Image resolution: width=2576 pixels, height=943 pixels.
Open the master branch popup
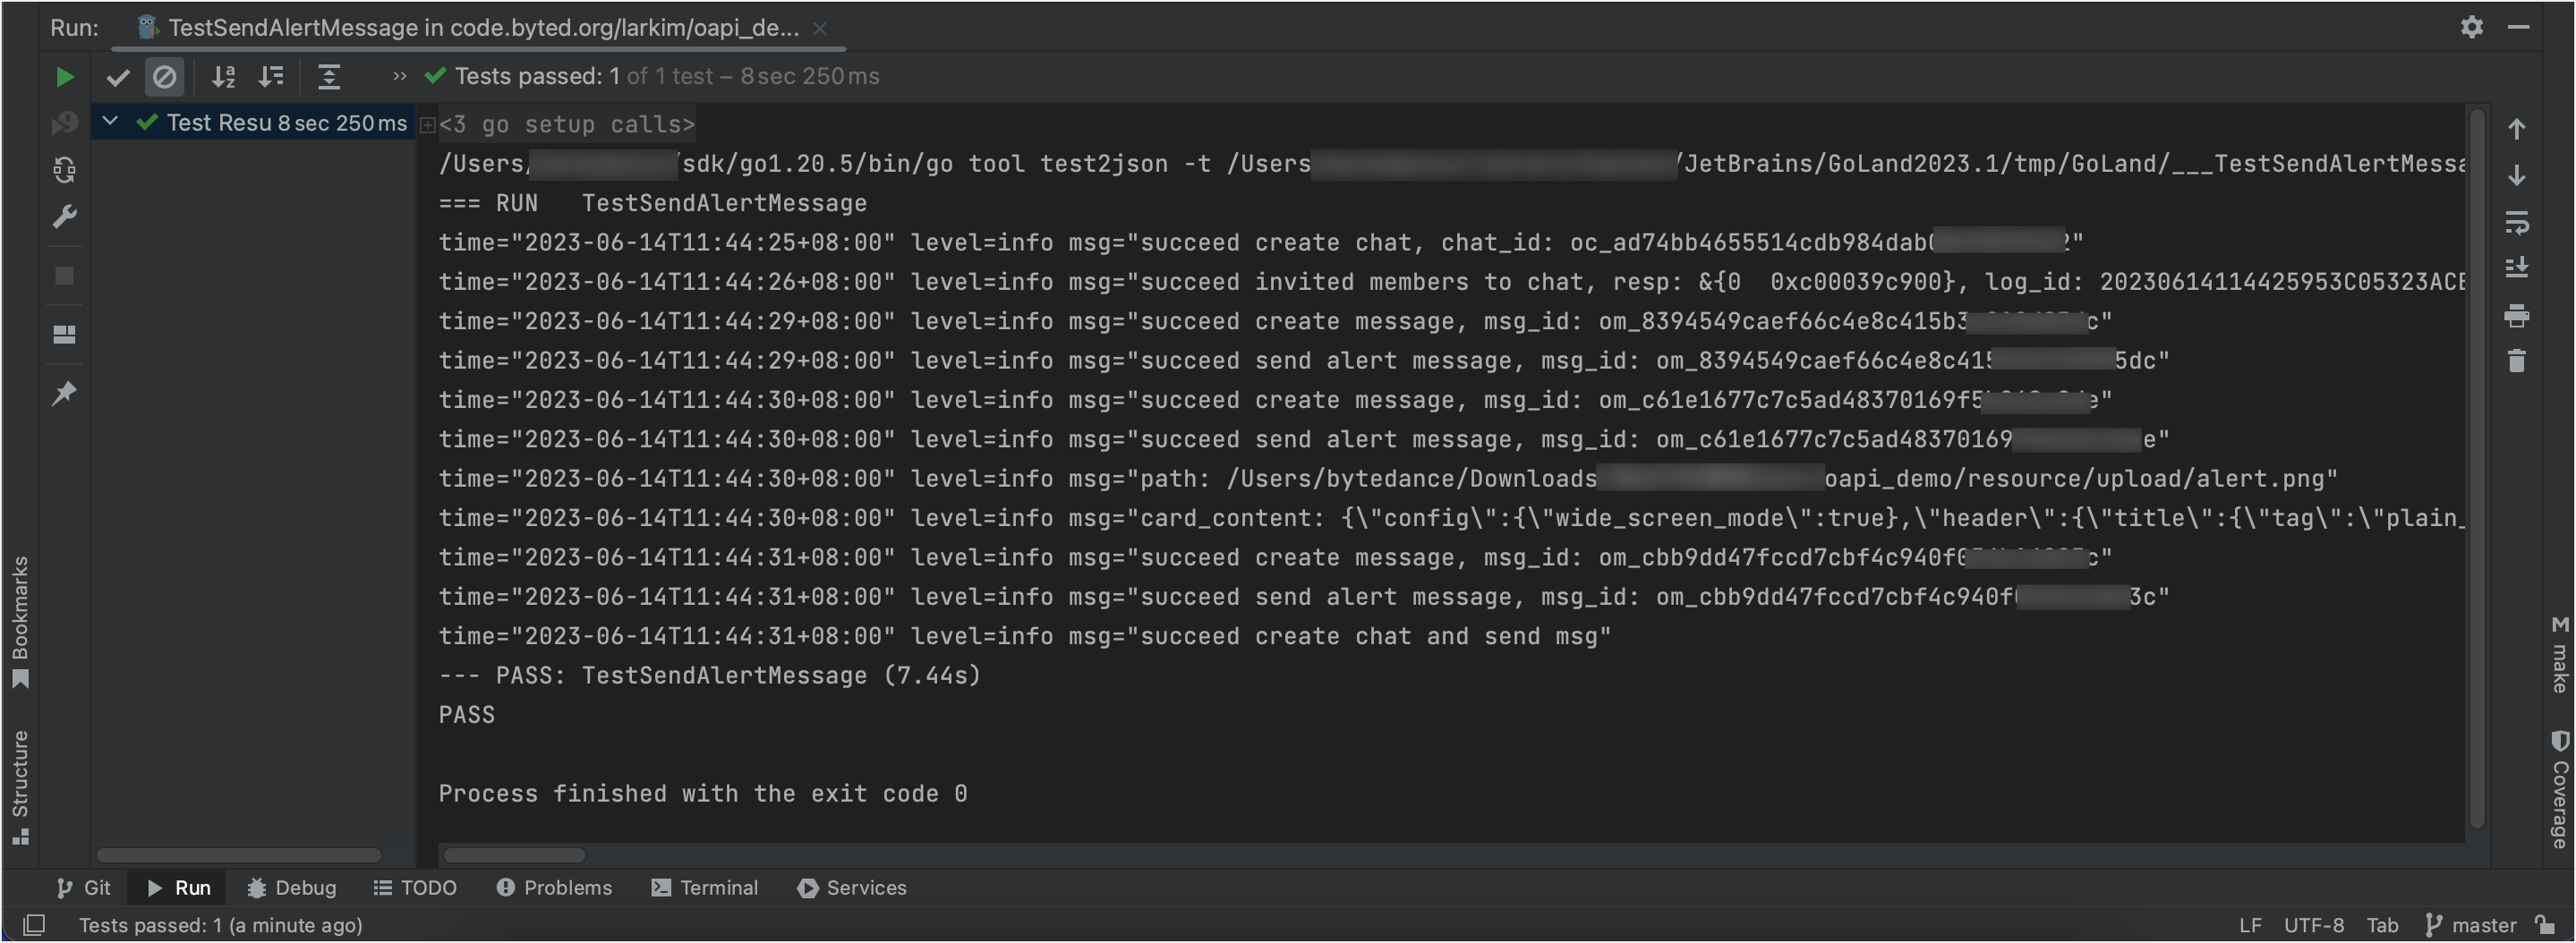2477,925
